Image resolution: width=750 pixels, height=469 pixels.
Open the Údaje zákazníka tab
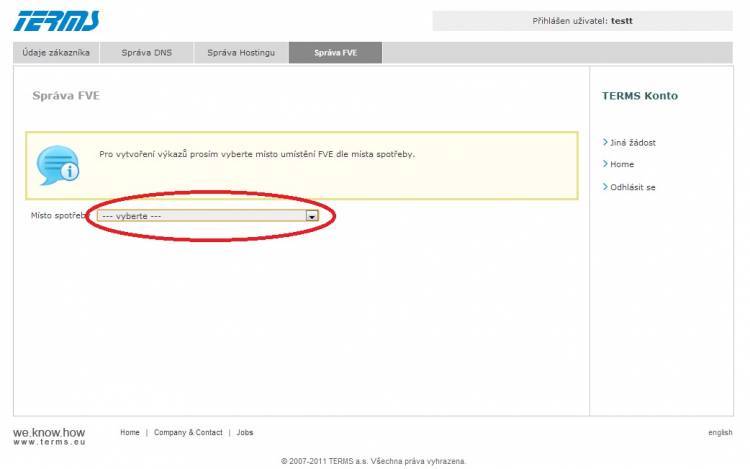pos(57,53)
